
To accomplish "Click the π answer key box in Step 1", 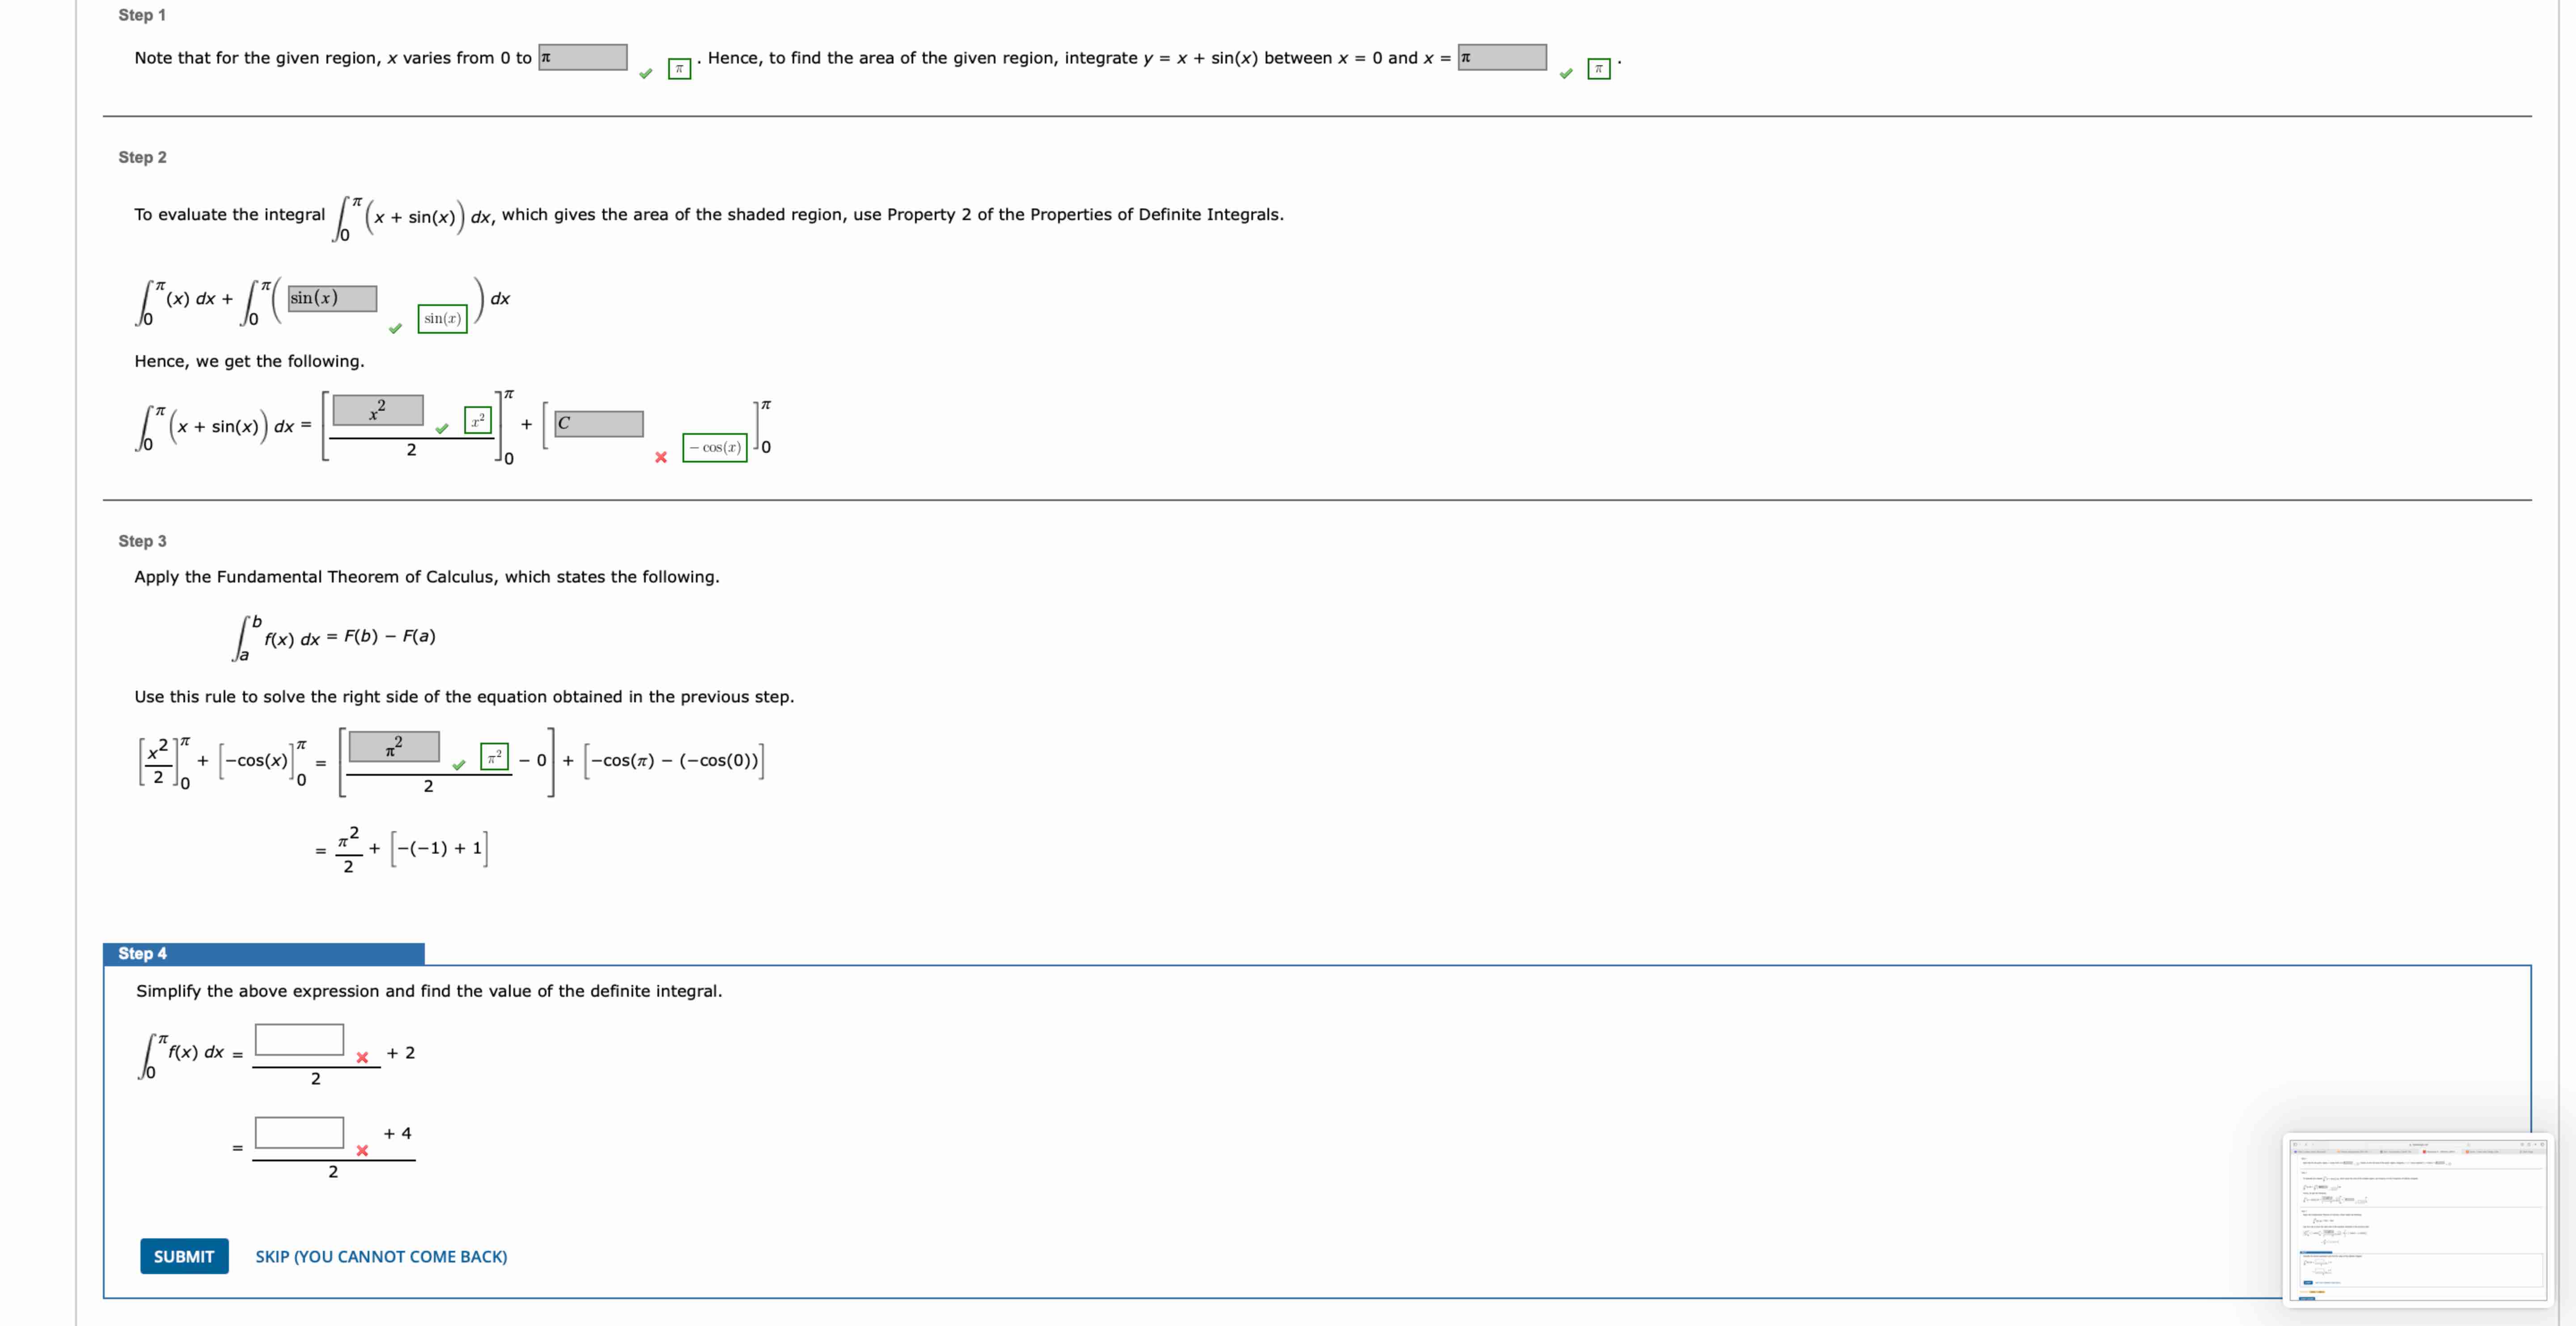I will tap(679, 69).
